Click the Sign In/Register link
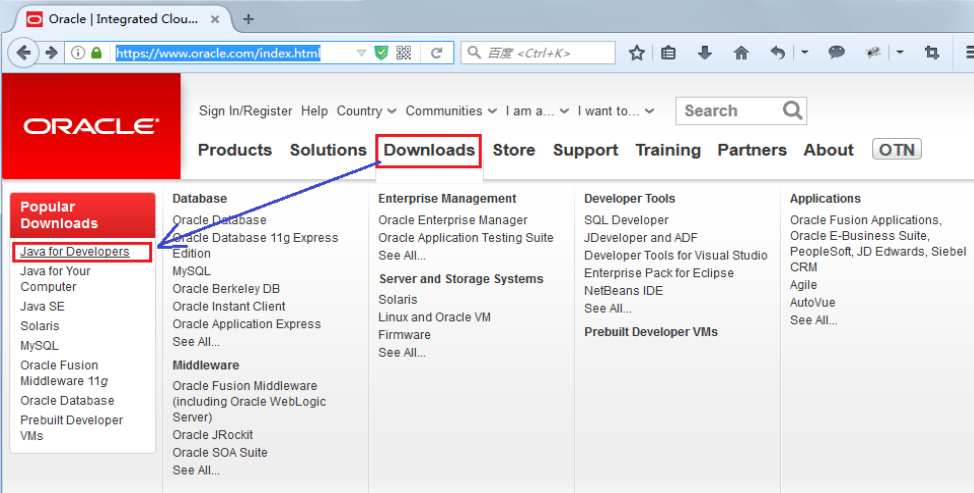 pos(245,111)
